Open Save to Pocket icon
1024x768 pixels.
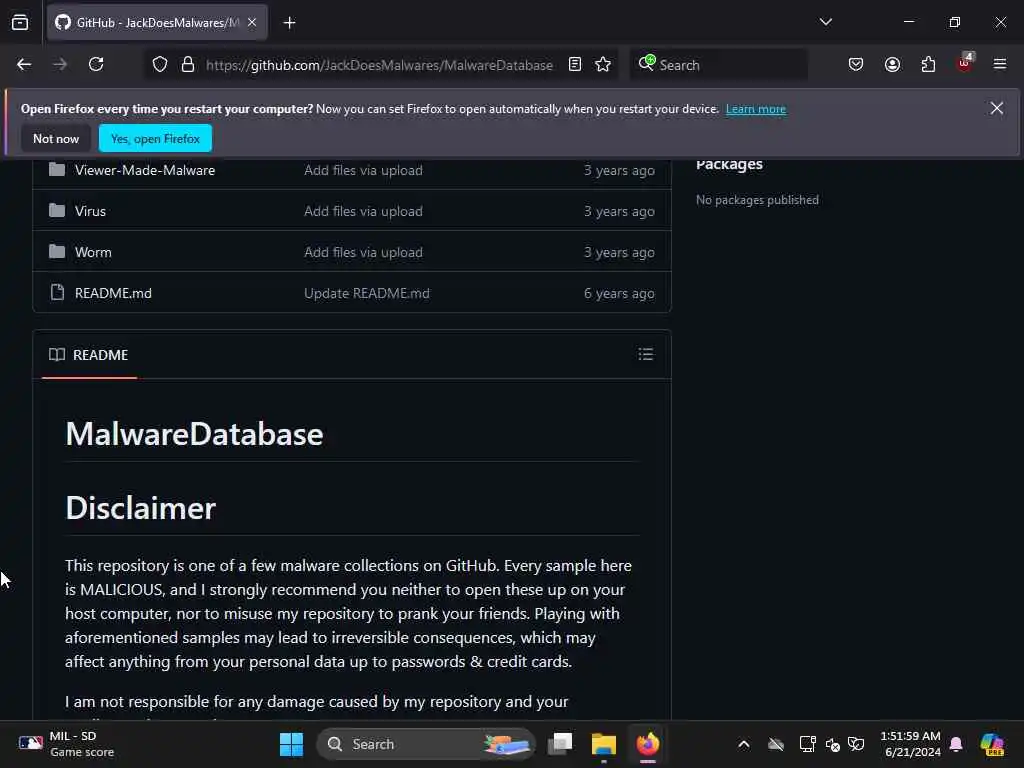[856, 64]
